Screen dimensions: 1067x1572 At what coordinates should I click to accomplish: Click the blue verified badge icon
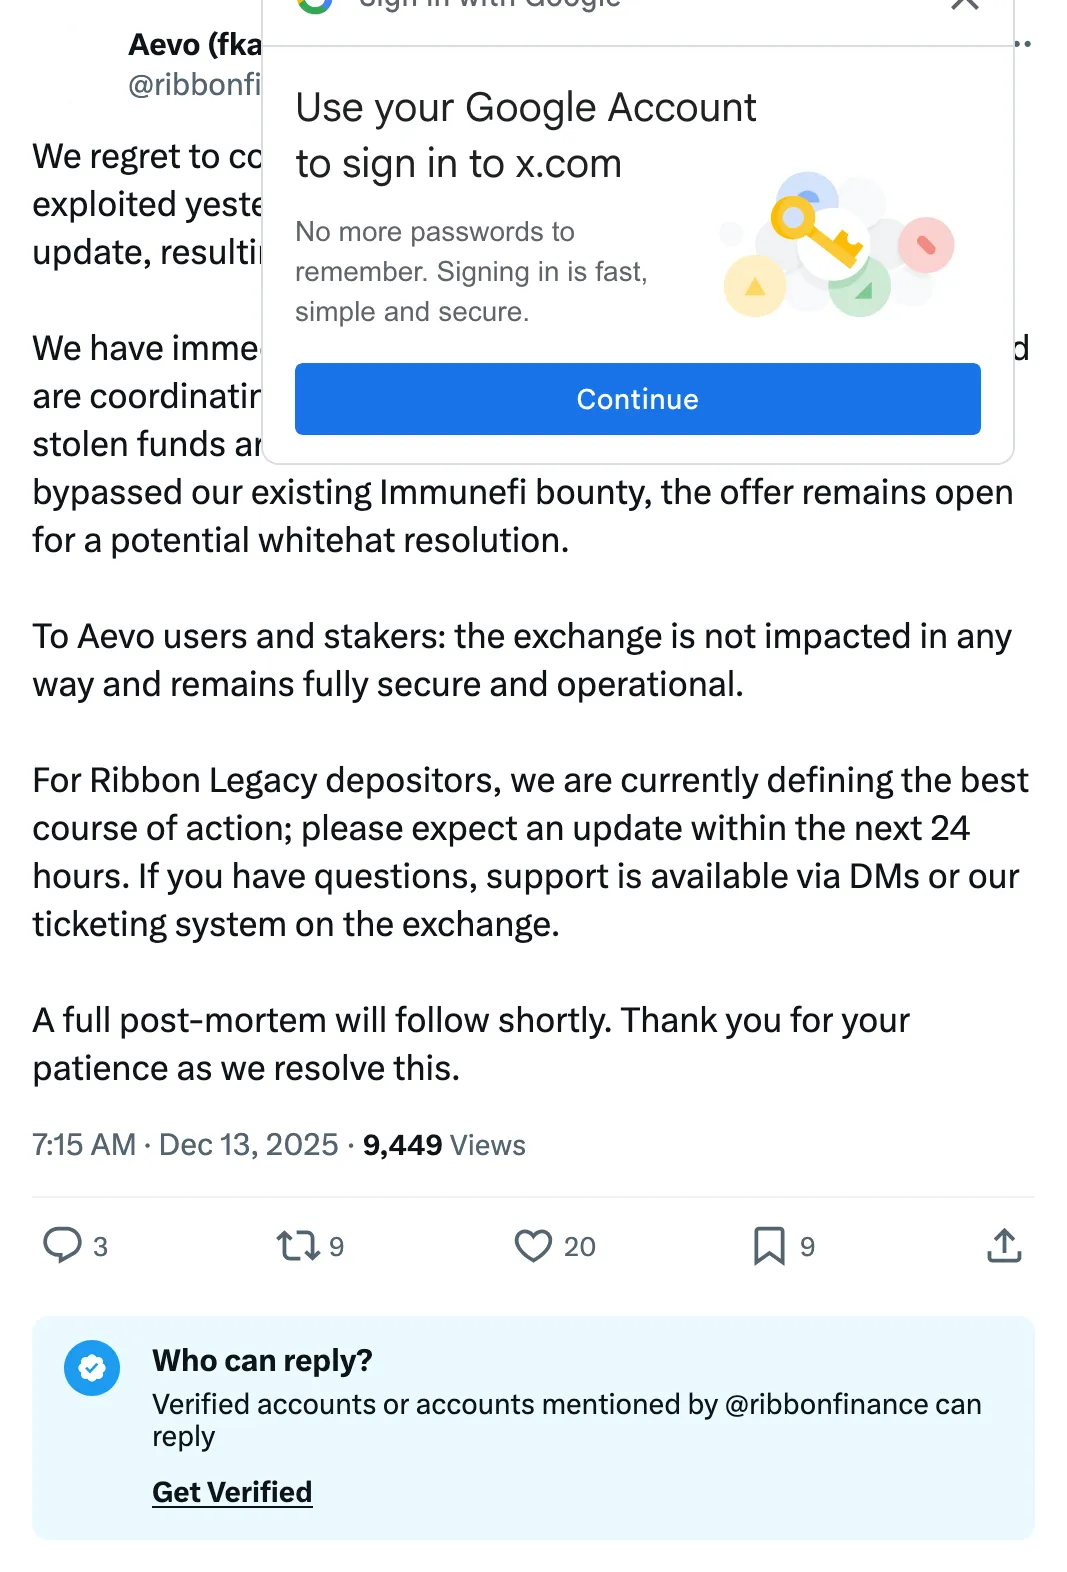pyautogui.click(x=92, y=1367)
